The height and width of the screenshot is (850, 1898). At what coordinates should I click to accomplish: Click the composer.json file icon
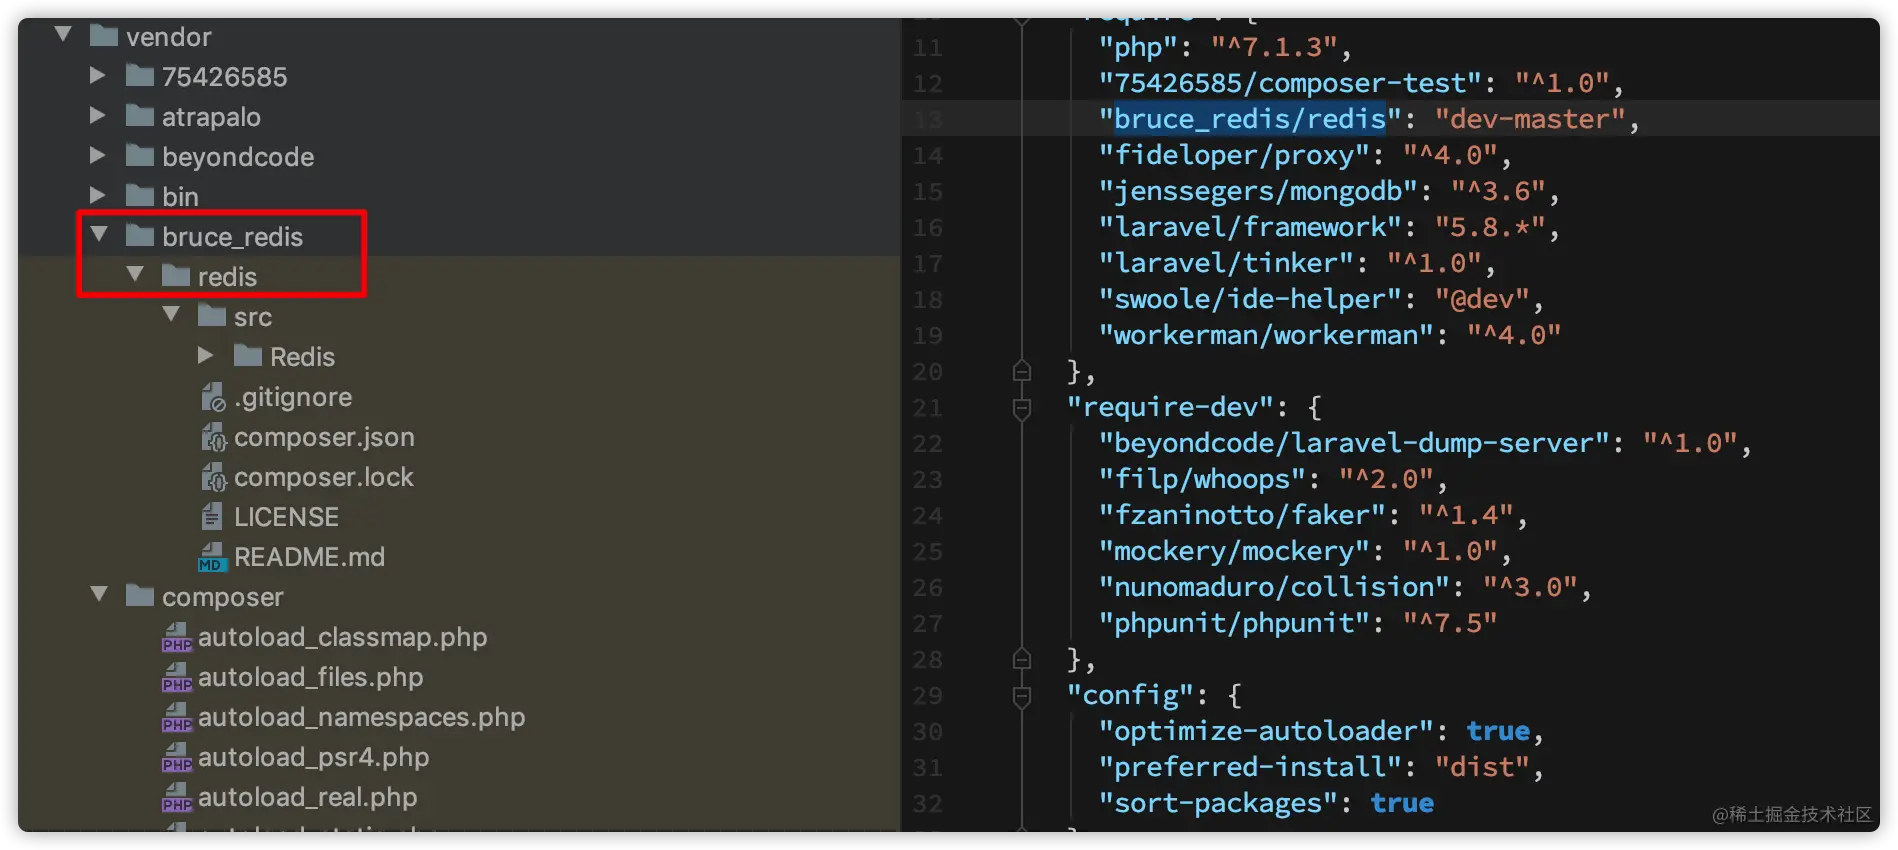tap(213, 437)
